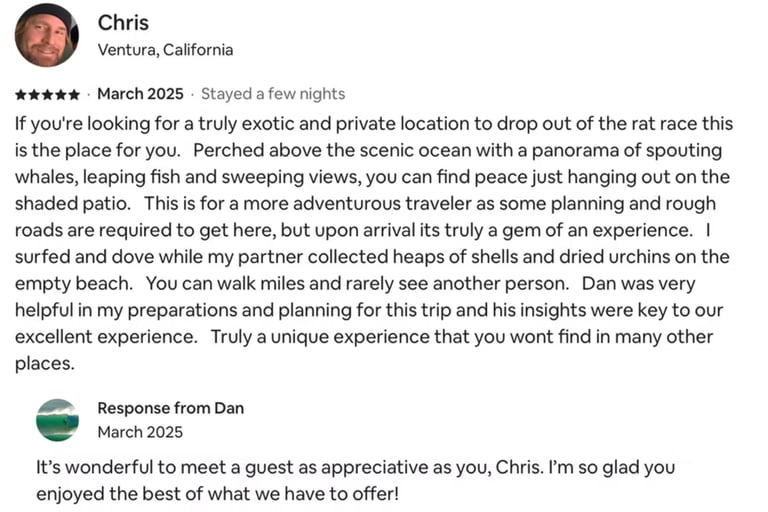Screen dimensions: 768x512
Task: Click the 'Stayed a few nights' label
Action: (273, 94)
